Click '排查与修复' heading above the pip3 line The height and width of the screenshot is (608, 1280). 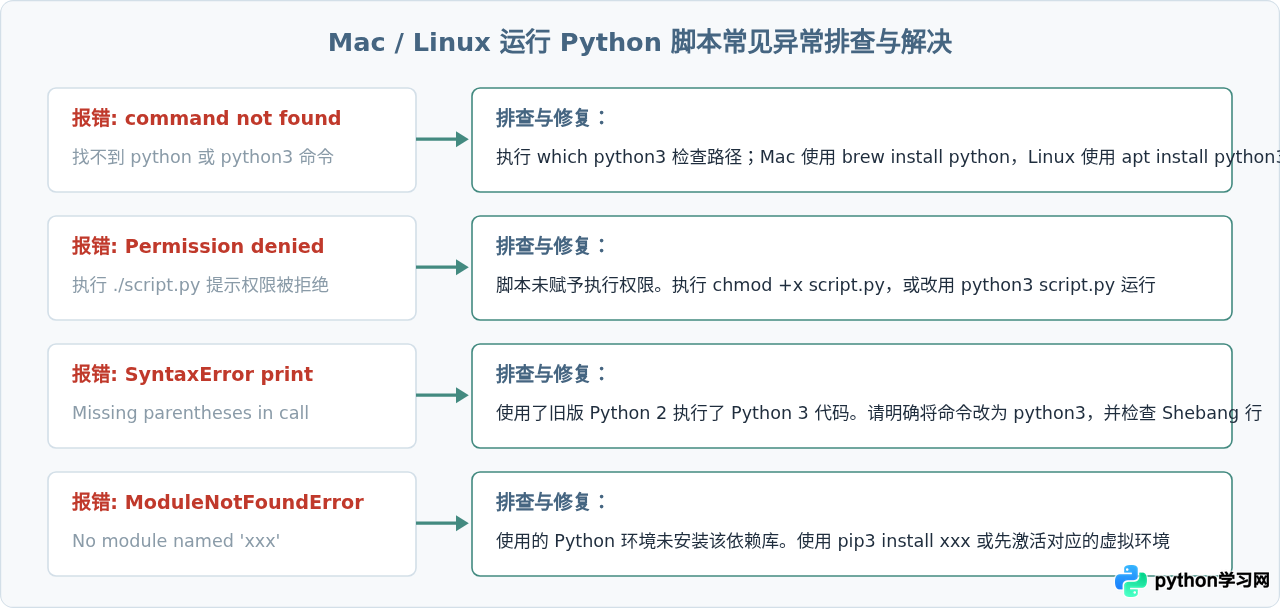551,502
